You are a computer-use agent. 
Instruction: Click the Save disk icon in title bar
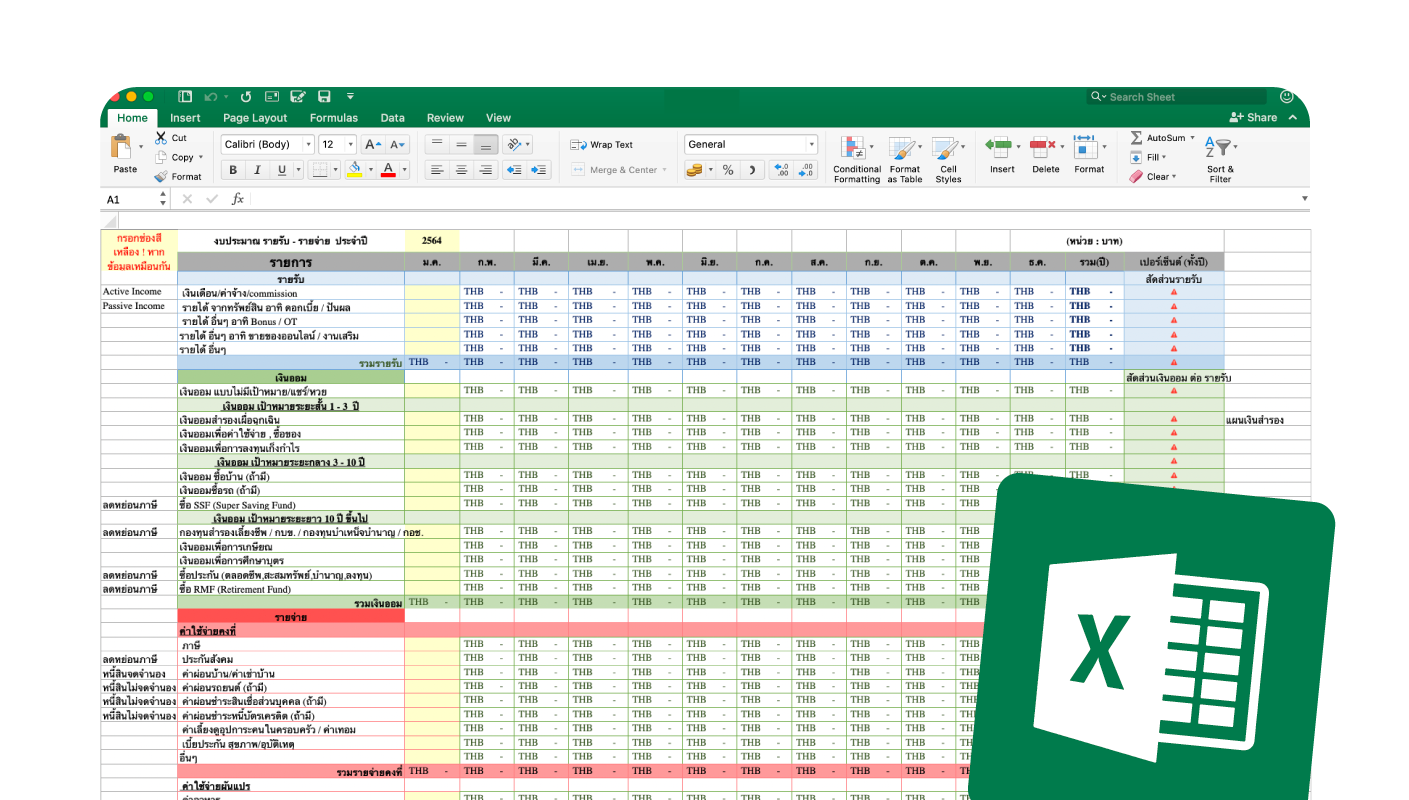pyautogui.click(x=324, y=97)
